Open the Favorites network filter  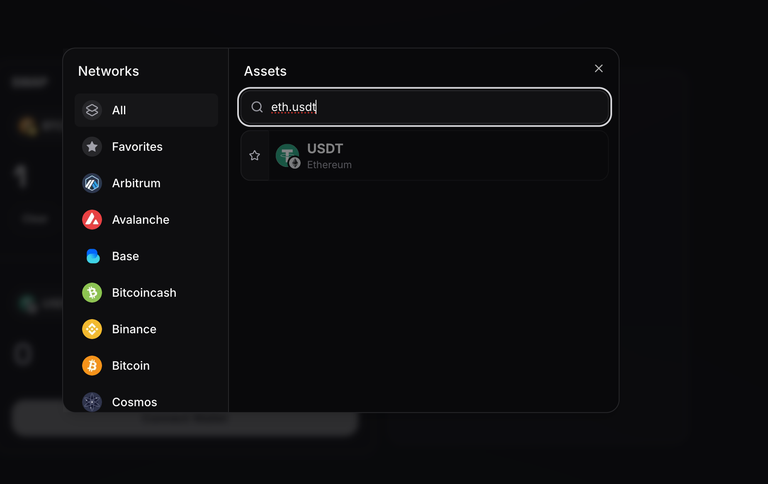tap(146, 146)
